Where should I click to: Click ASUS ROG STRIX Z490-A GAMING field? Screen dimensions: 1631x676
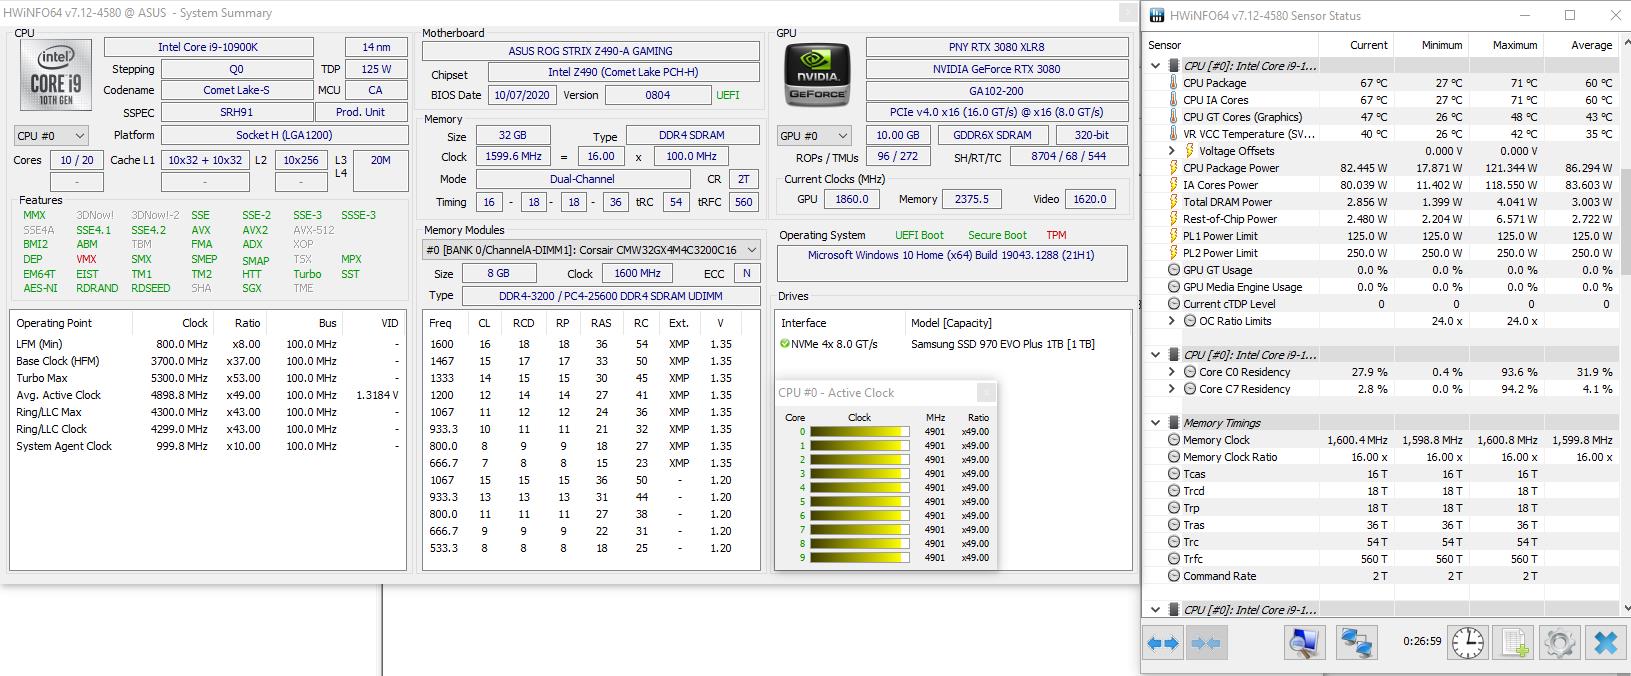click(590, 51)
